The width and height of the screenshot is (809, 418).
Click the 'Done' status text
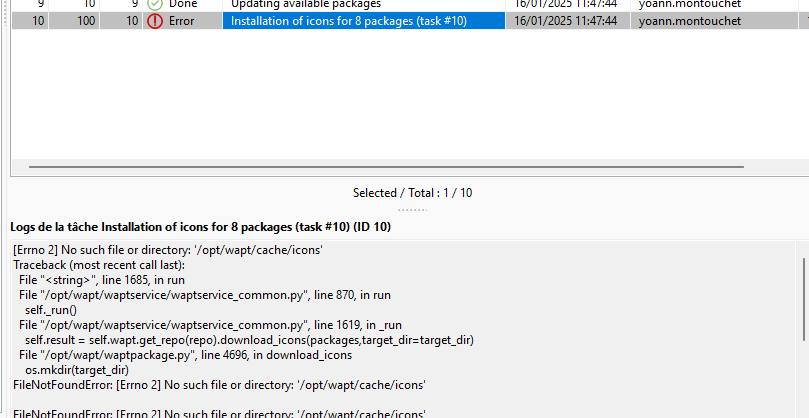click(x=183, y=5)
